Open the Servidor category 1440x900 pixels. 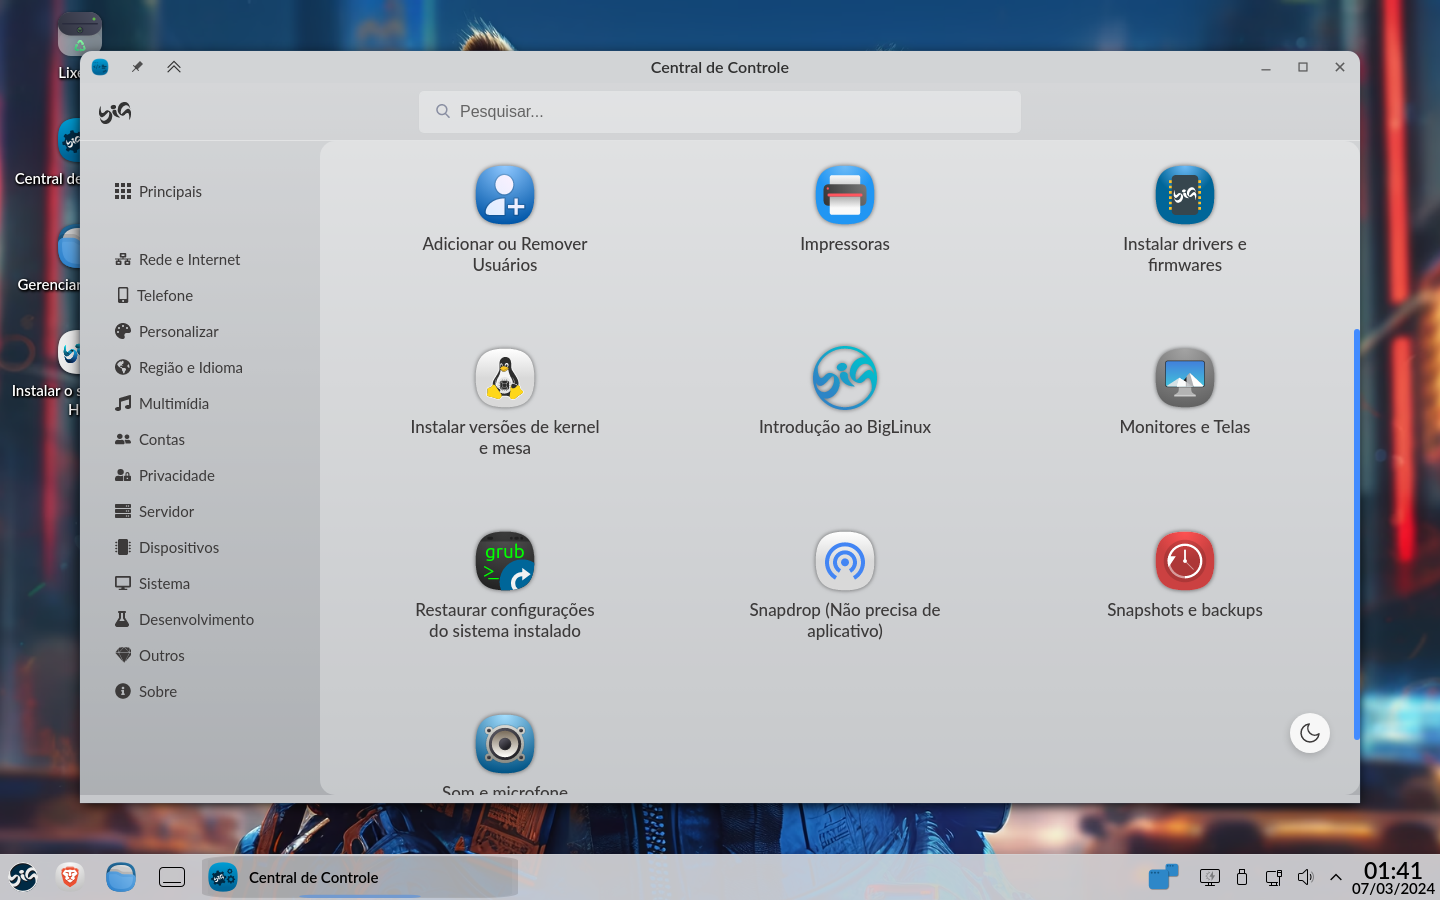point(155,511)
